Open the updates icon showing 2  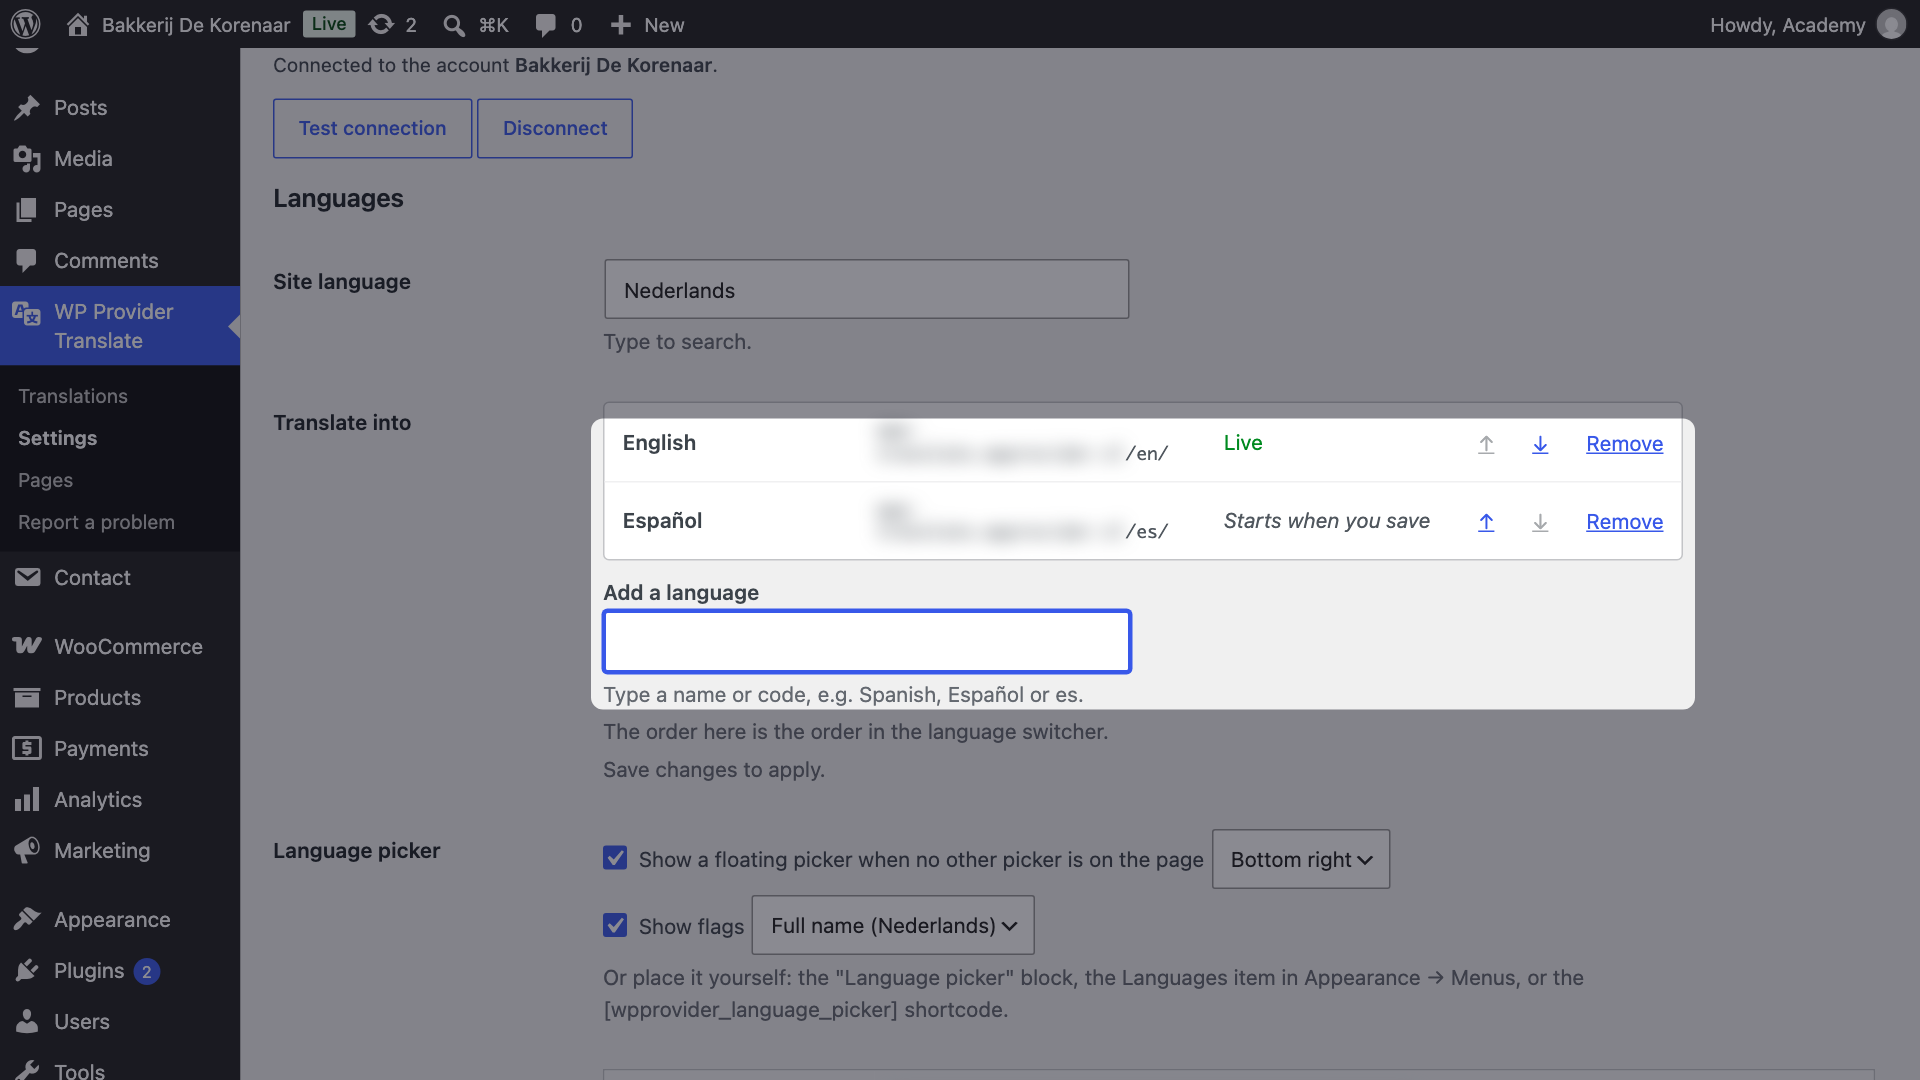[381, 24]
